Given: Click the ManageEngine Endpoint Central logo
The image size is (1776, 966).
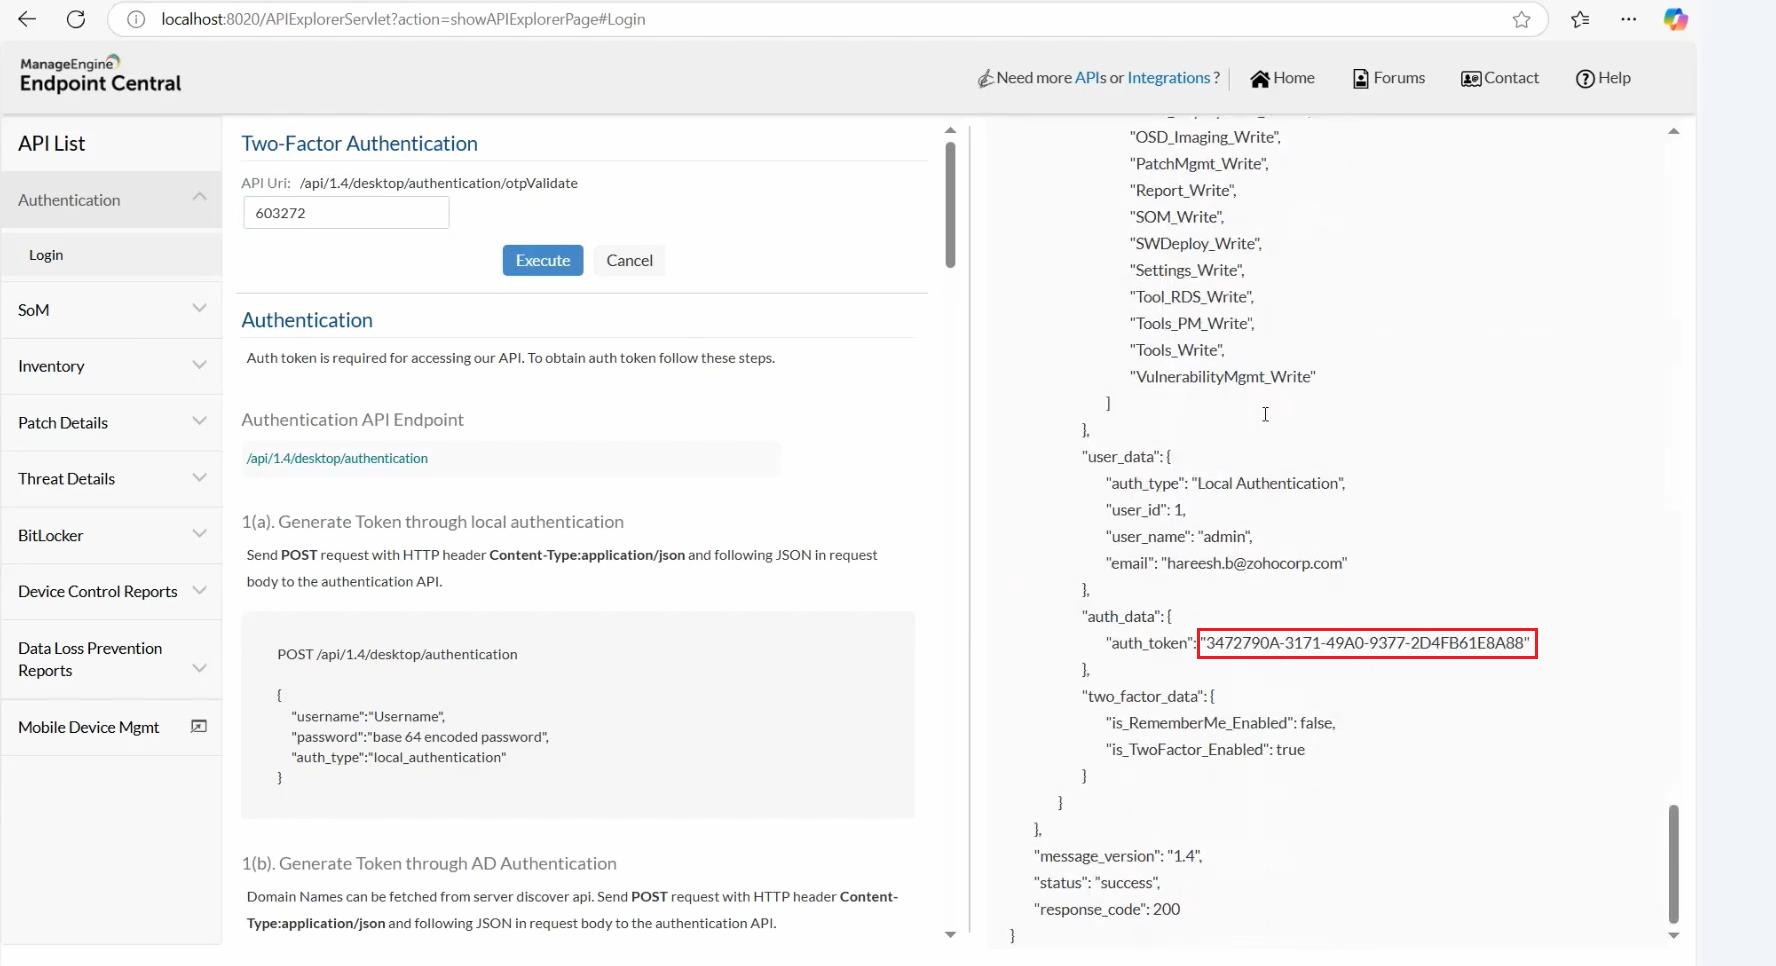Looking at the screenshot, I should click(100, 74).
